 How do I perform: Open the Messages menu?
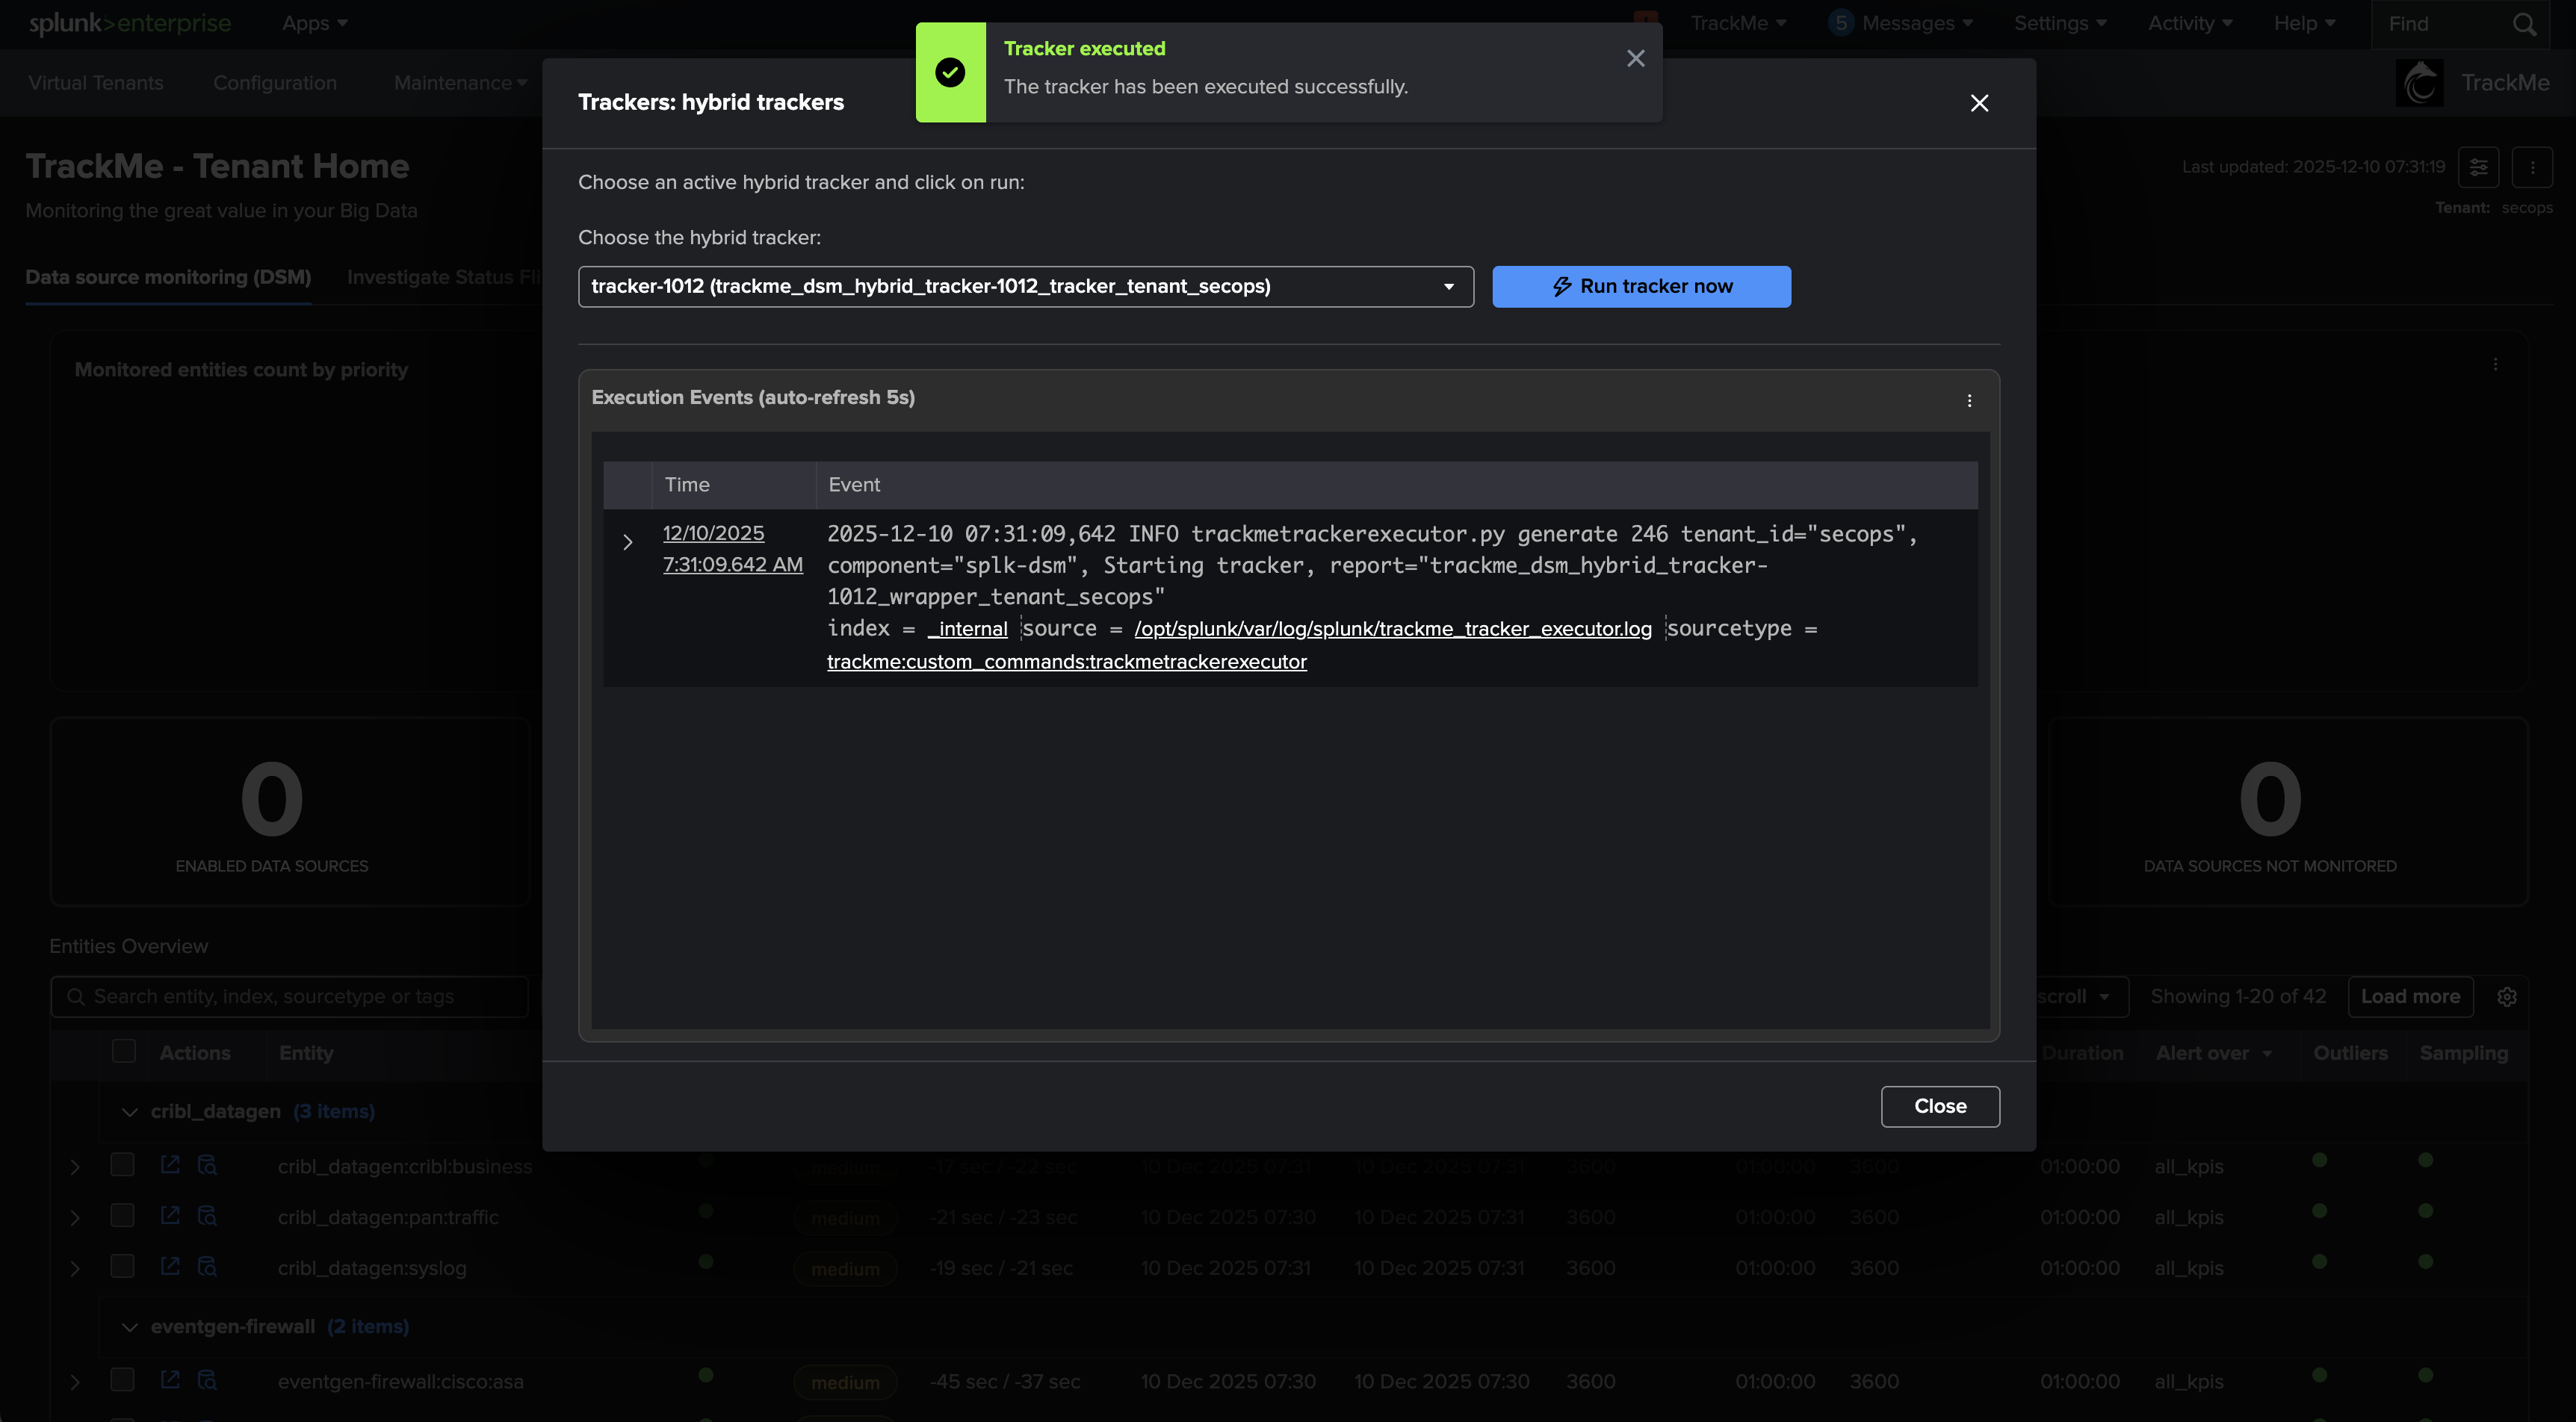1908,24
